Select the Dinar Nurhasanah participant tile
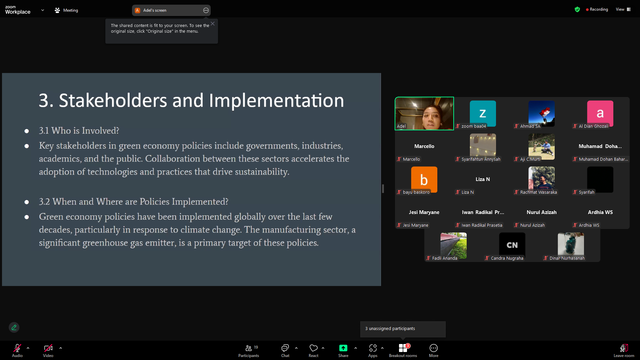 click(571, 246)
